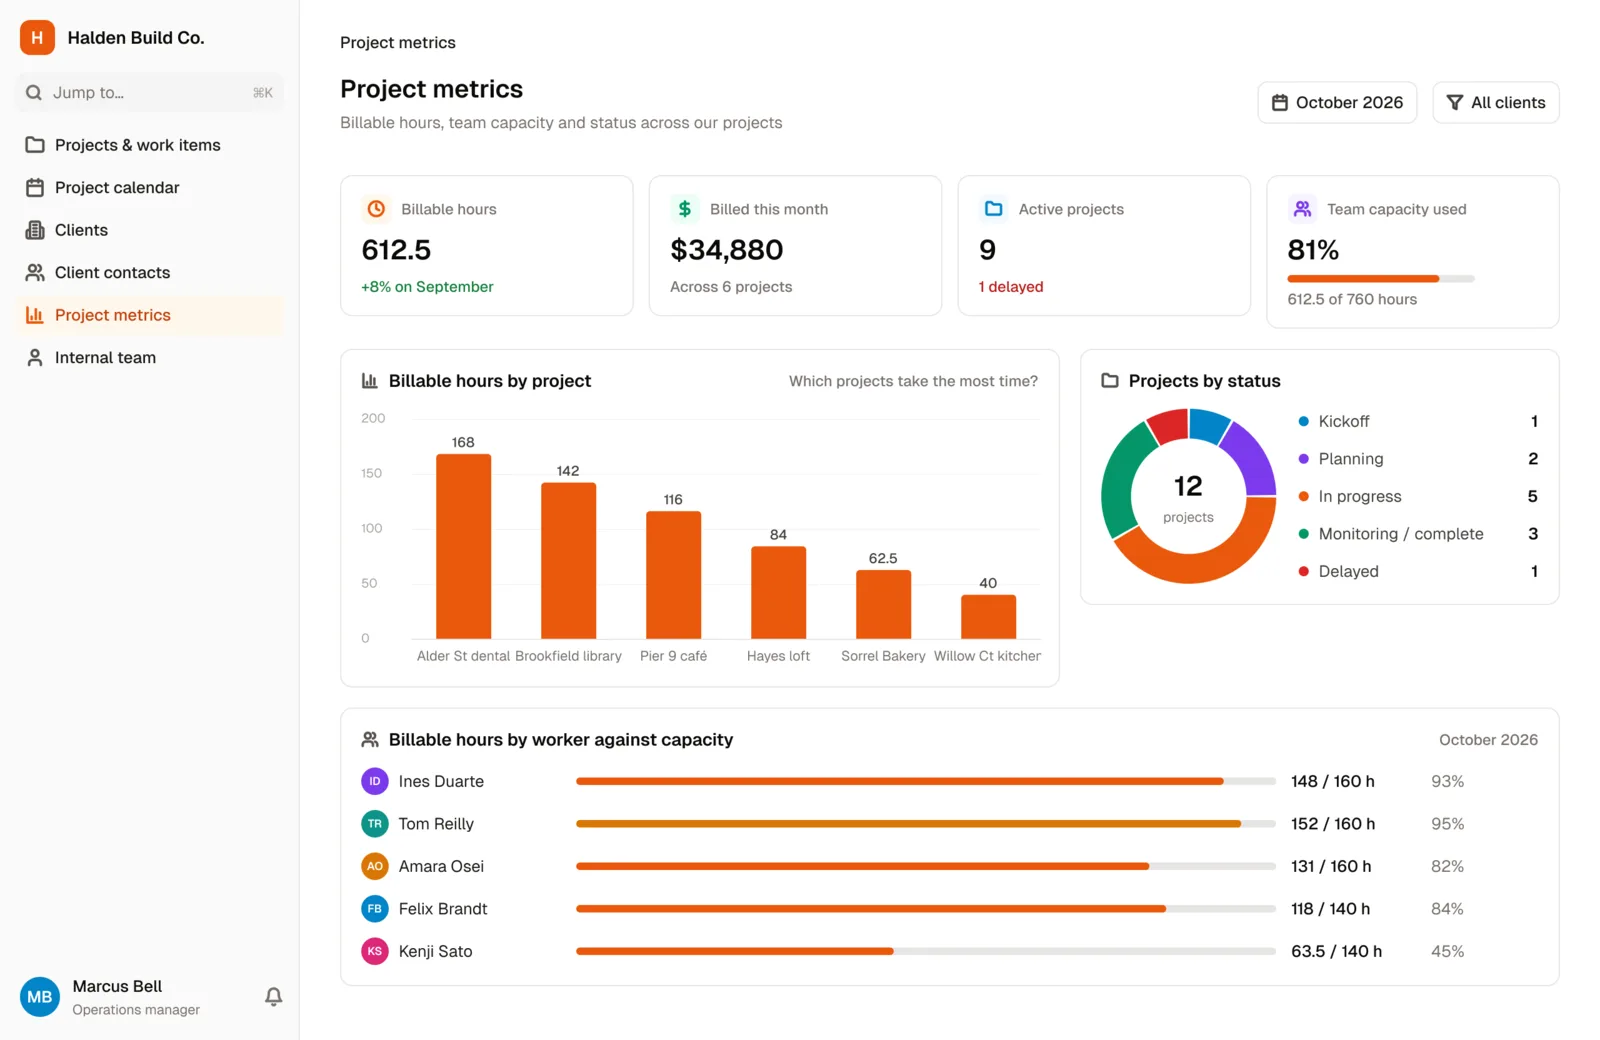1600x1040 pixels.
Task: Click the calendar icon beside Project calendar
Action: 35,187
